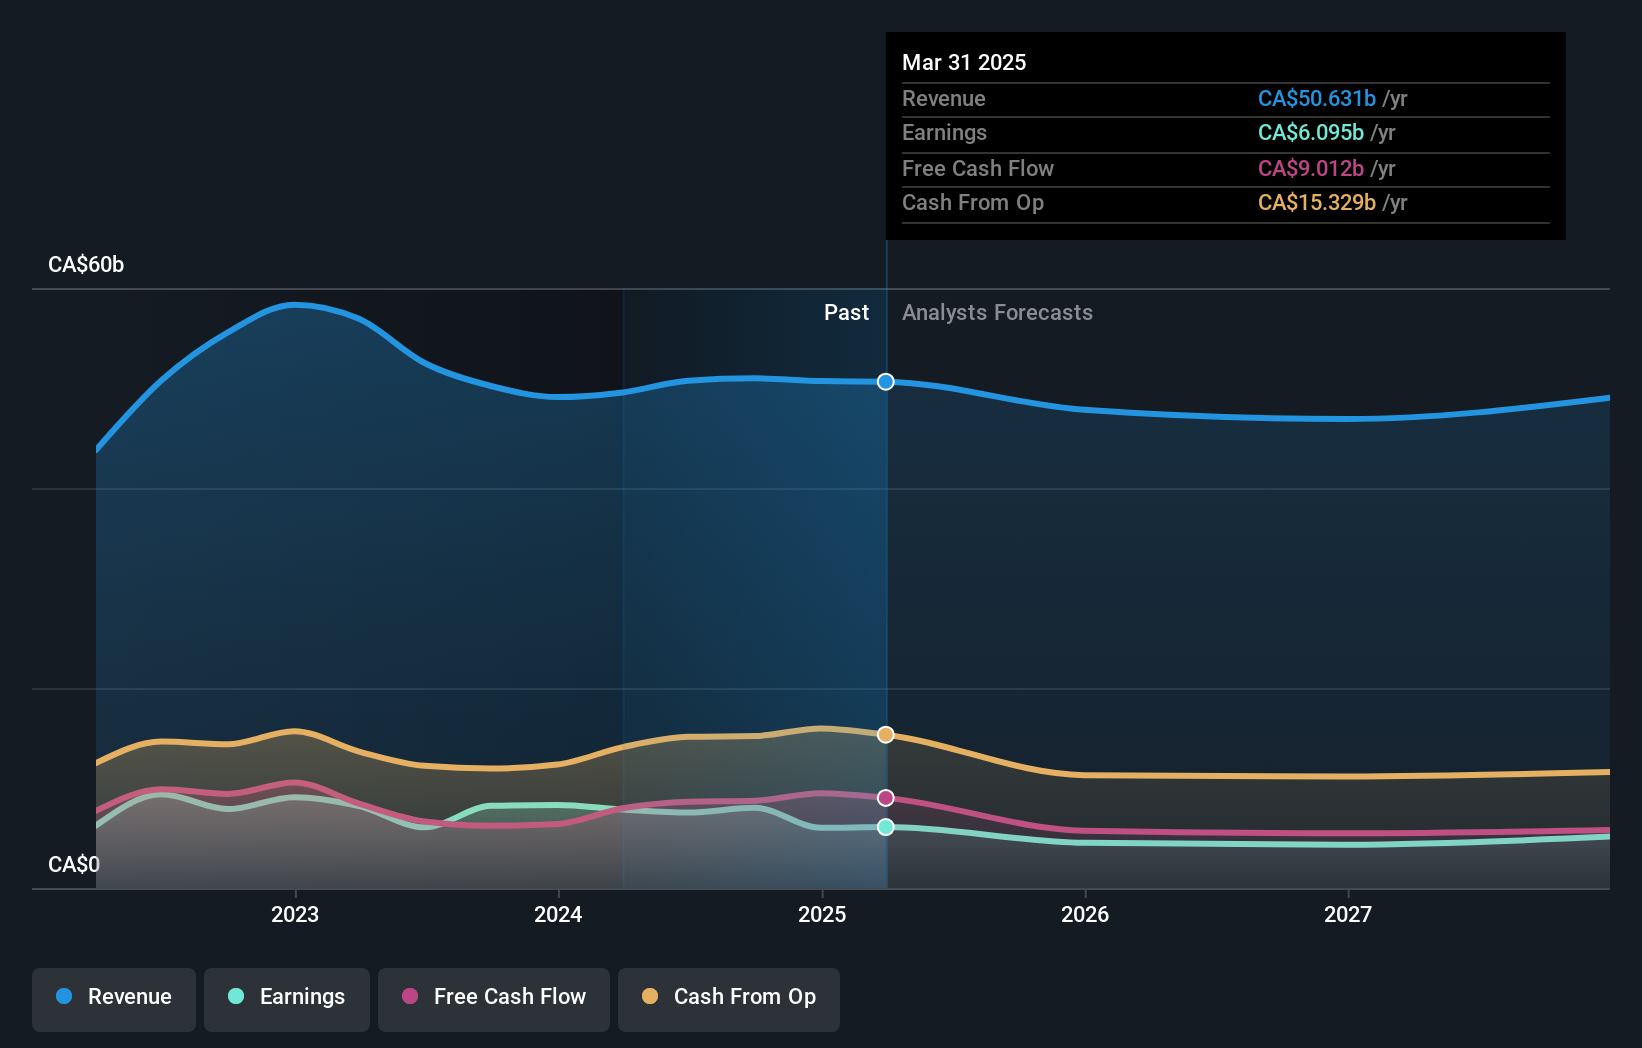Click the Revenue label in the tooltip
Image resolution: width=1642 pixels, height=1048 pixels.
pyautogui.click(x=944, y=99)
